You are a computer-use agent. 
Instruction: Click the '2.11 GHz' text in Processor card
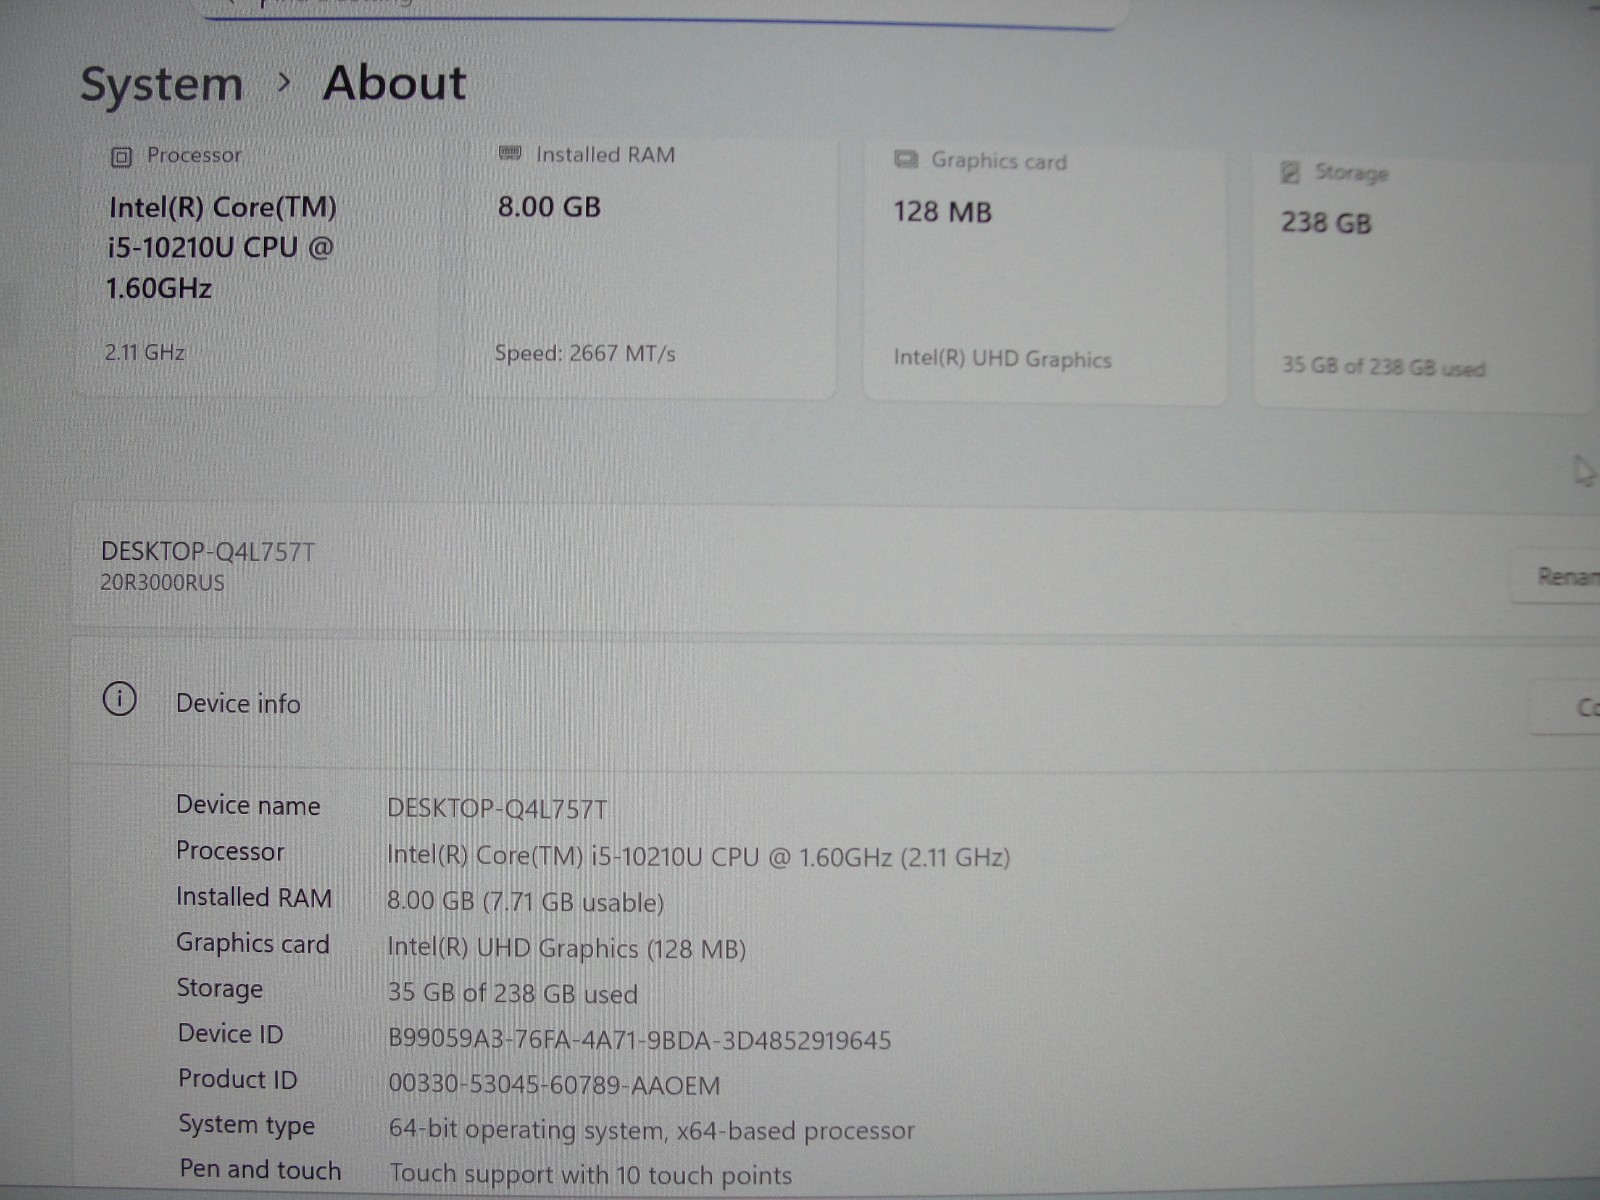pos(145,352)
